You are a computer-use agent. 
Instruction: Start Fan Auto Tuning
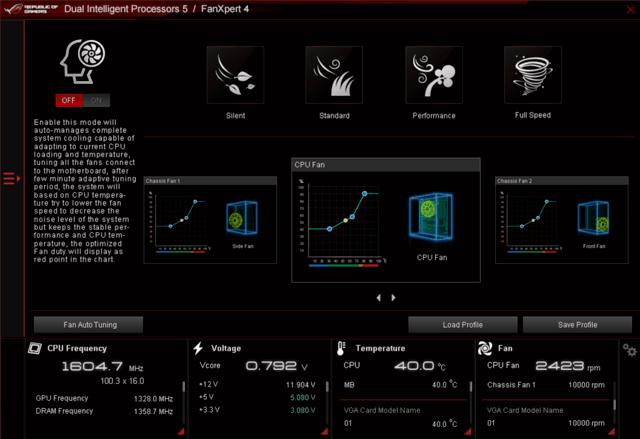(89, 325)
